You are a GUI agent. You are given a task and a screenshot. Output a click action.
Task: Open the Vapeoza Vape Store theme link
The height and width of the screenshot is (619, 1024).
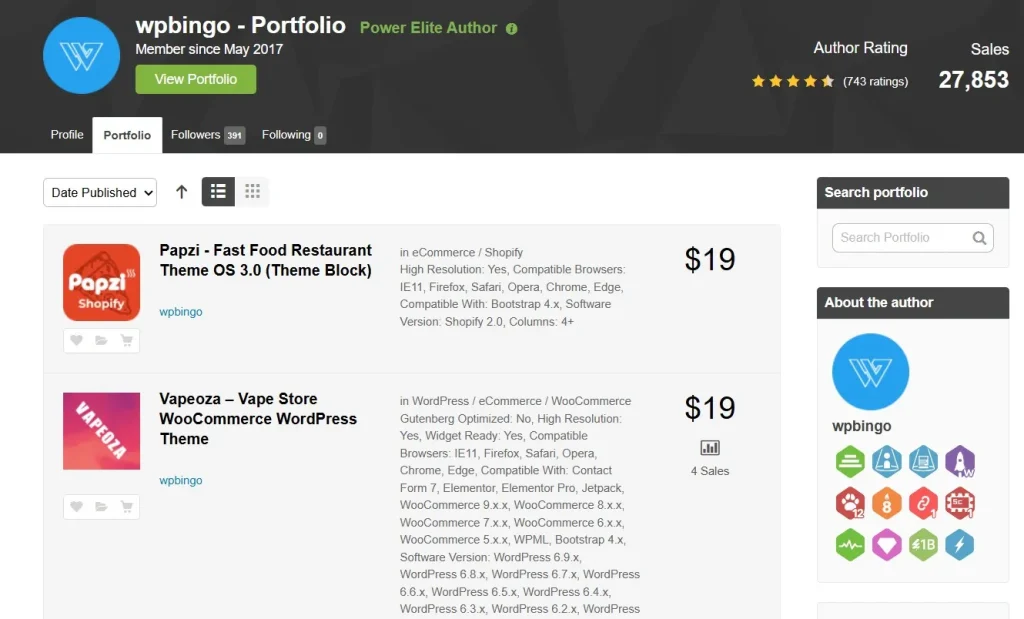[258, 418]
